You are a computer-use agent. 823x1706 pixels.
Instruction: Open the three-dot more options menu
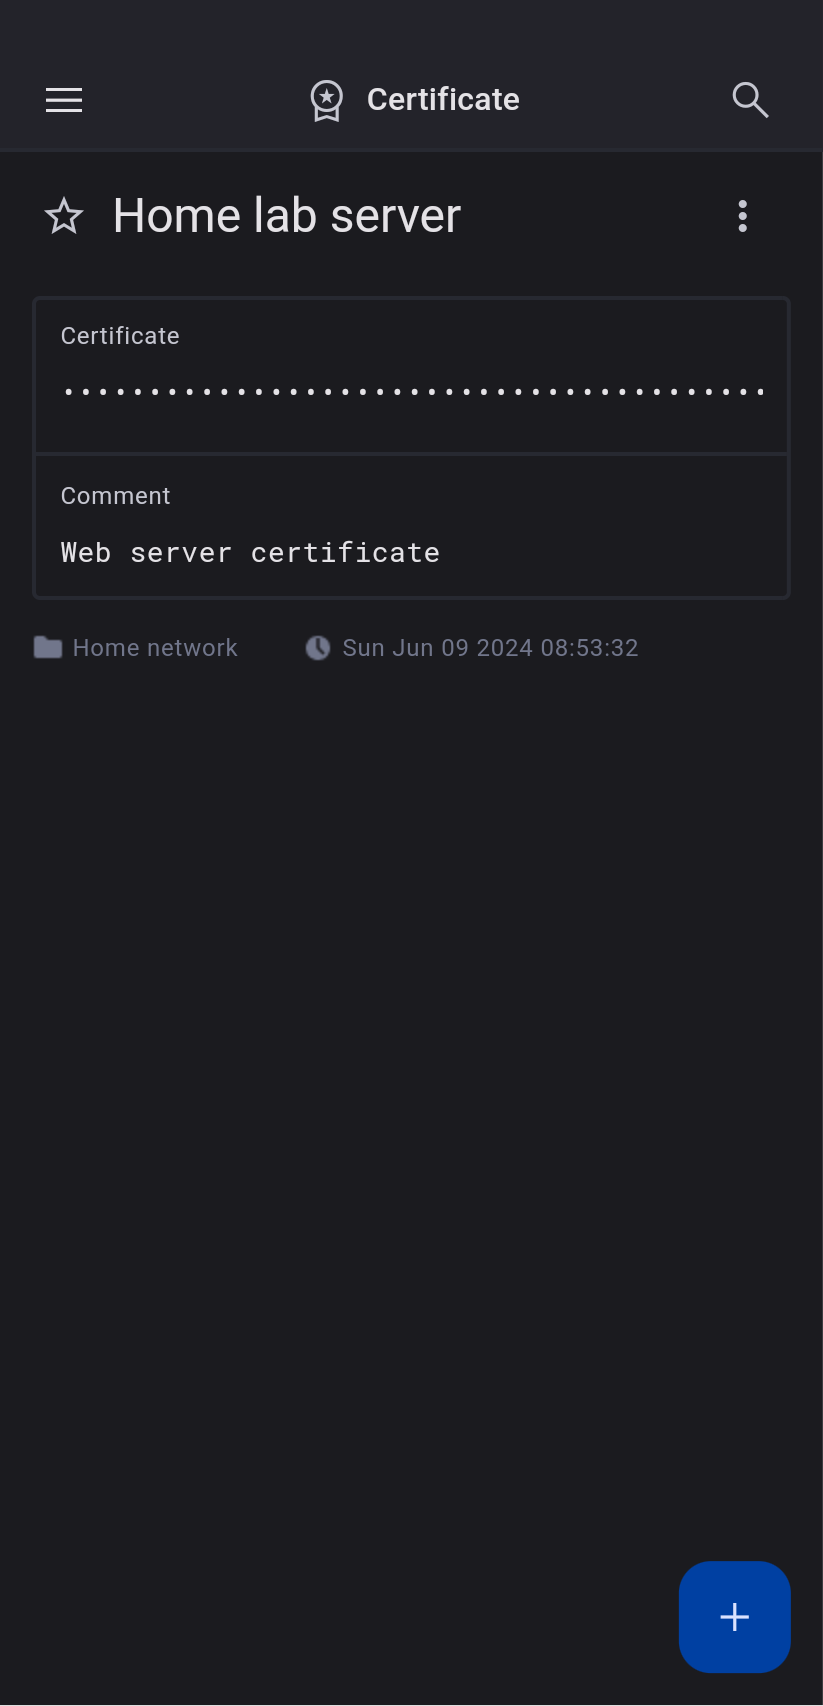[742, 216]
